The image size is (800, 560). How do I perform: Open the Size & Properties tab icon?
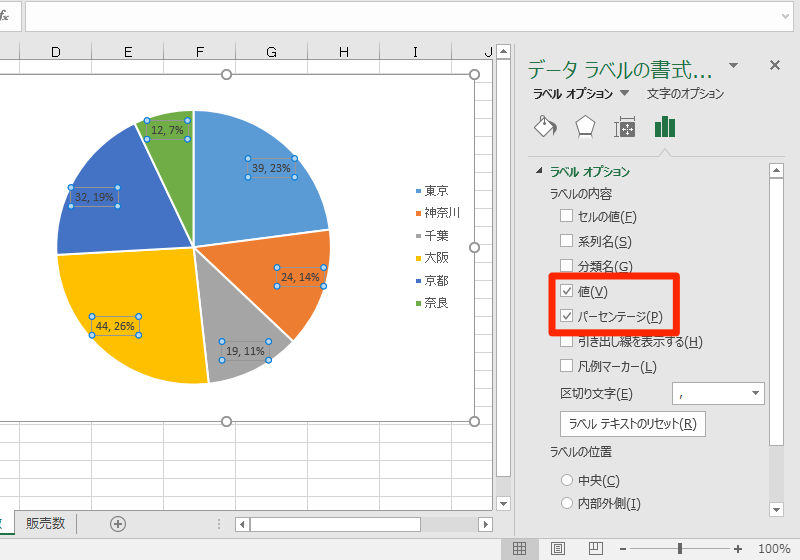(x=624, y=126)
